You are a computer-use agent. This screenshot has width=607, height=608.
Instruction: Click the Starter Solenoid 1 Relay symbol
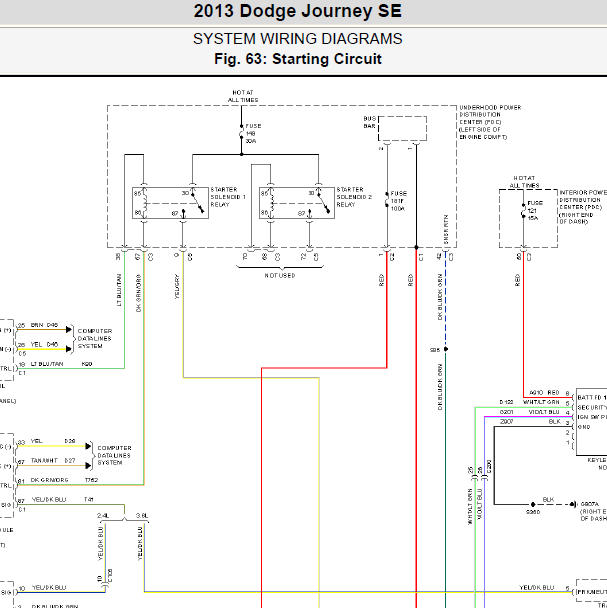(170, 203)
